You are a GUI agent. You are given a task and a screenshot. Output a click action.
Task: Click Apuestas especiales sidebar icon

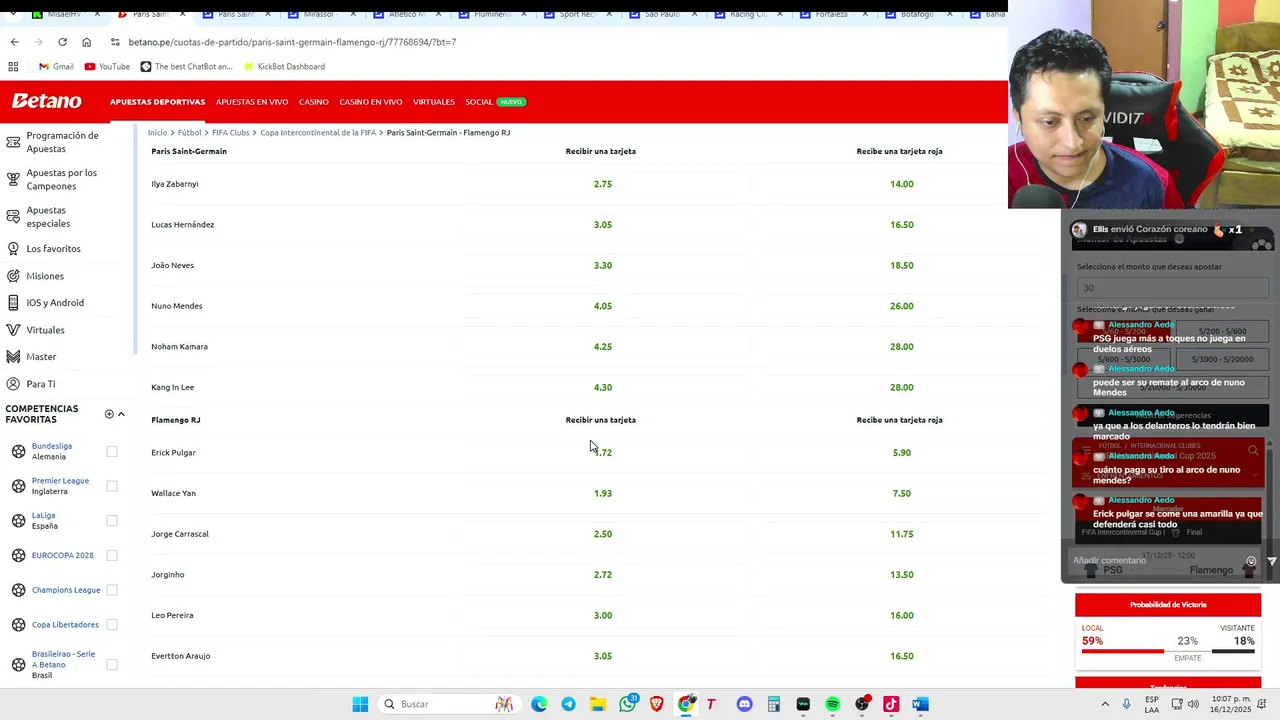(13, 216)
